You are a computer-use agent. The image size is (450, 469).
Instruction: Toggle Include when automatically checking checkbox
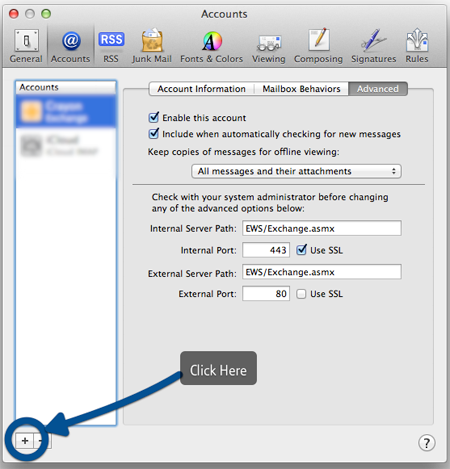(154, 134)
